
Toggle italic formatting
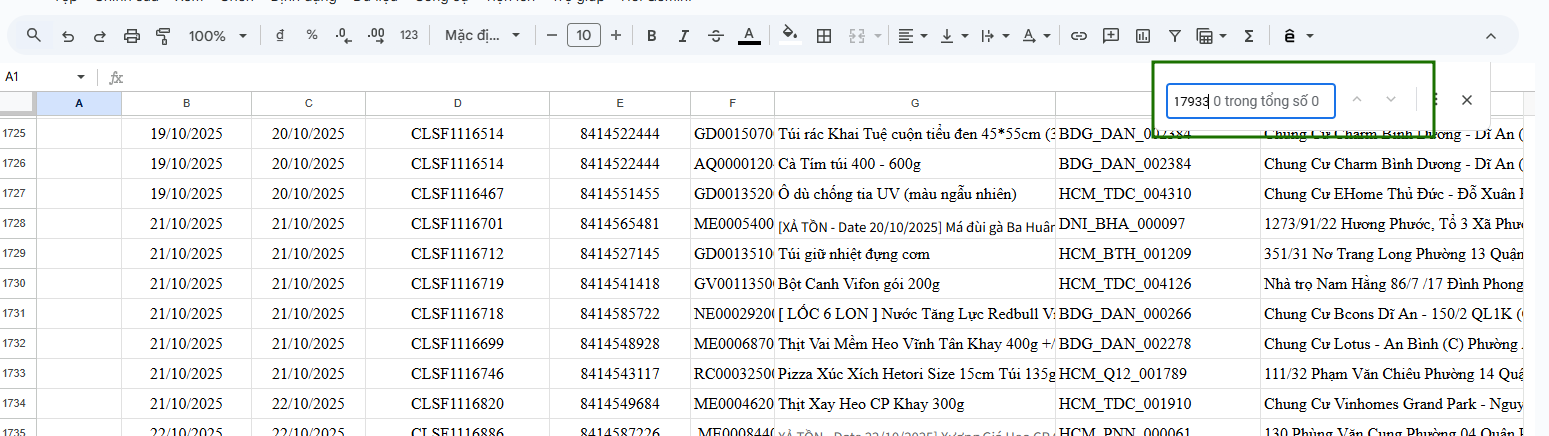[x=684, y=36]
